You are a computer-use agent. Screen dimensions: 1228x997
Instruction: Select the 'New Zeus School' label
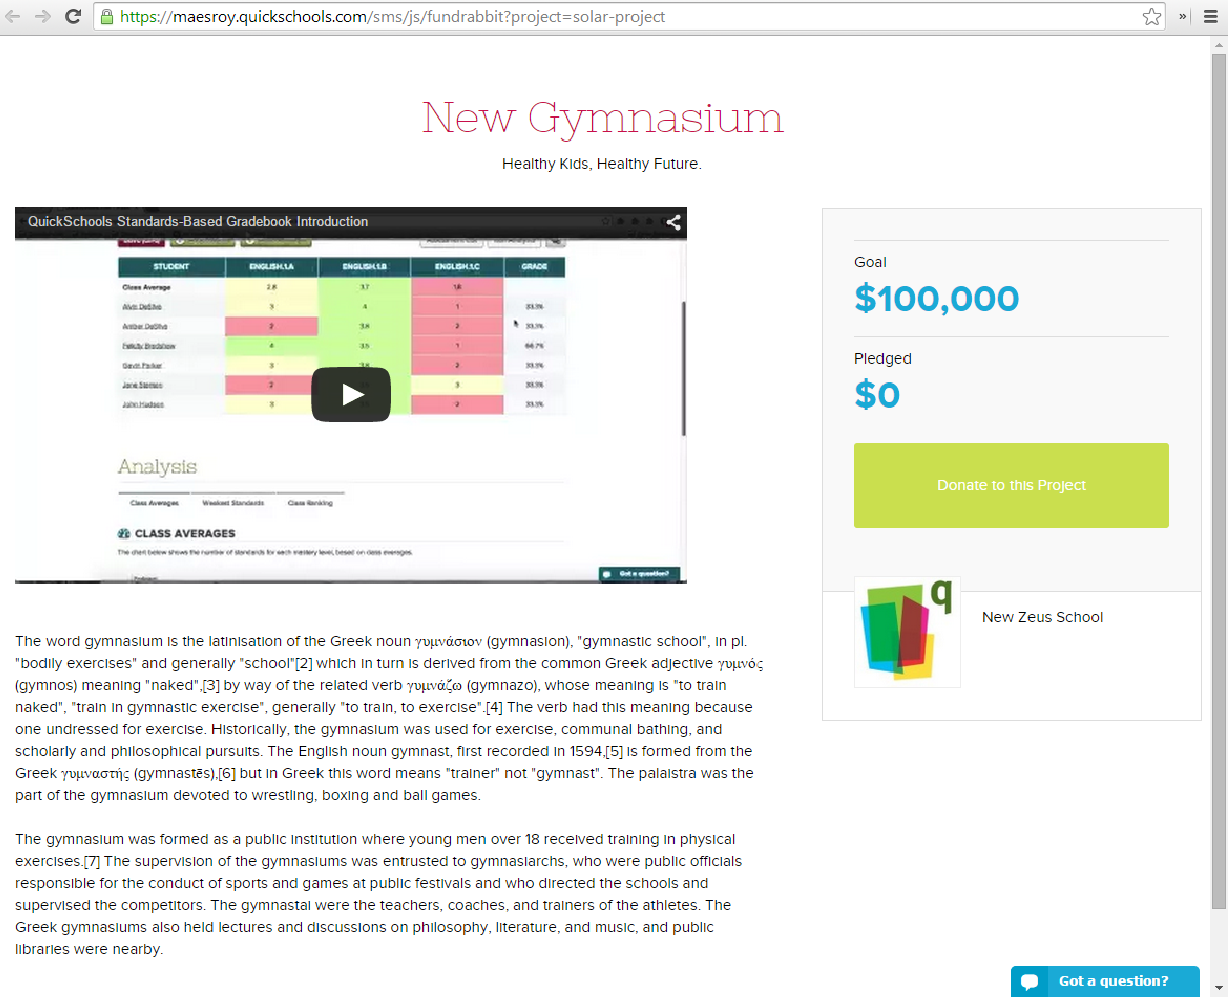(x=1042, y=617)
